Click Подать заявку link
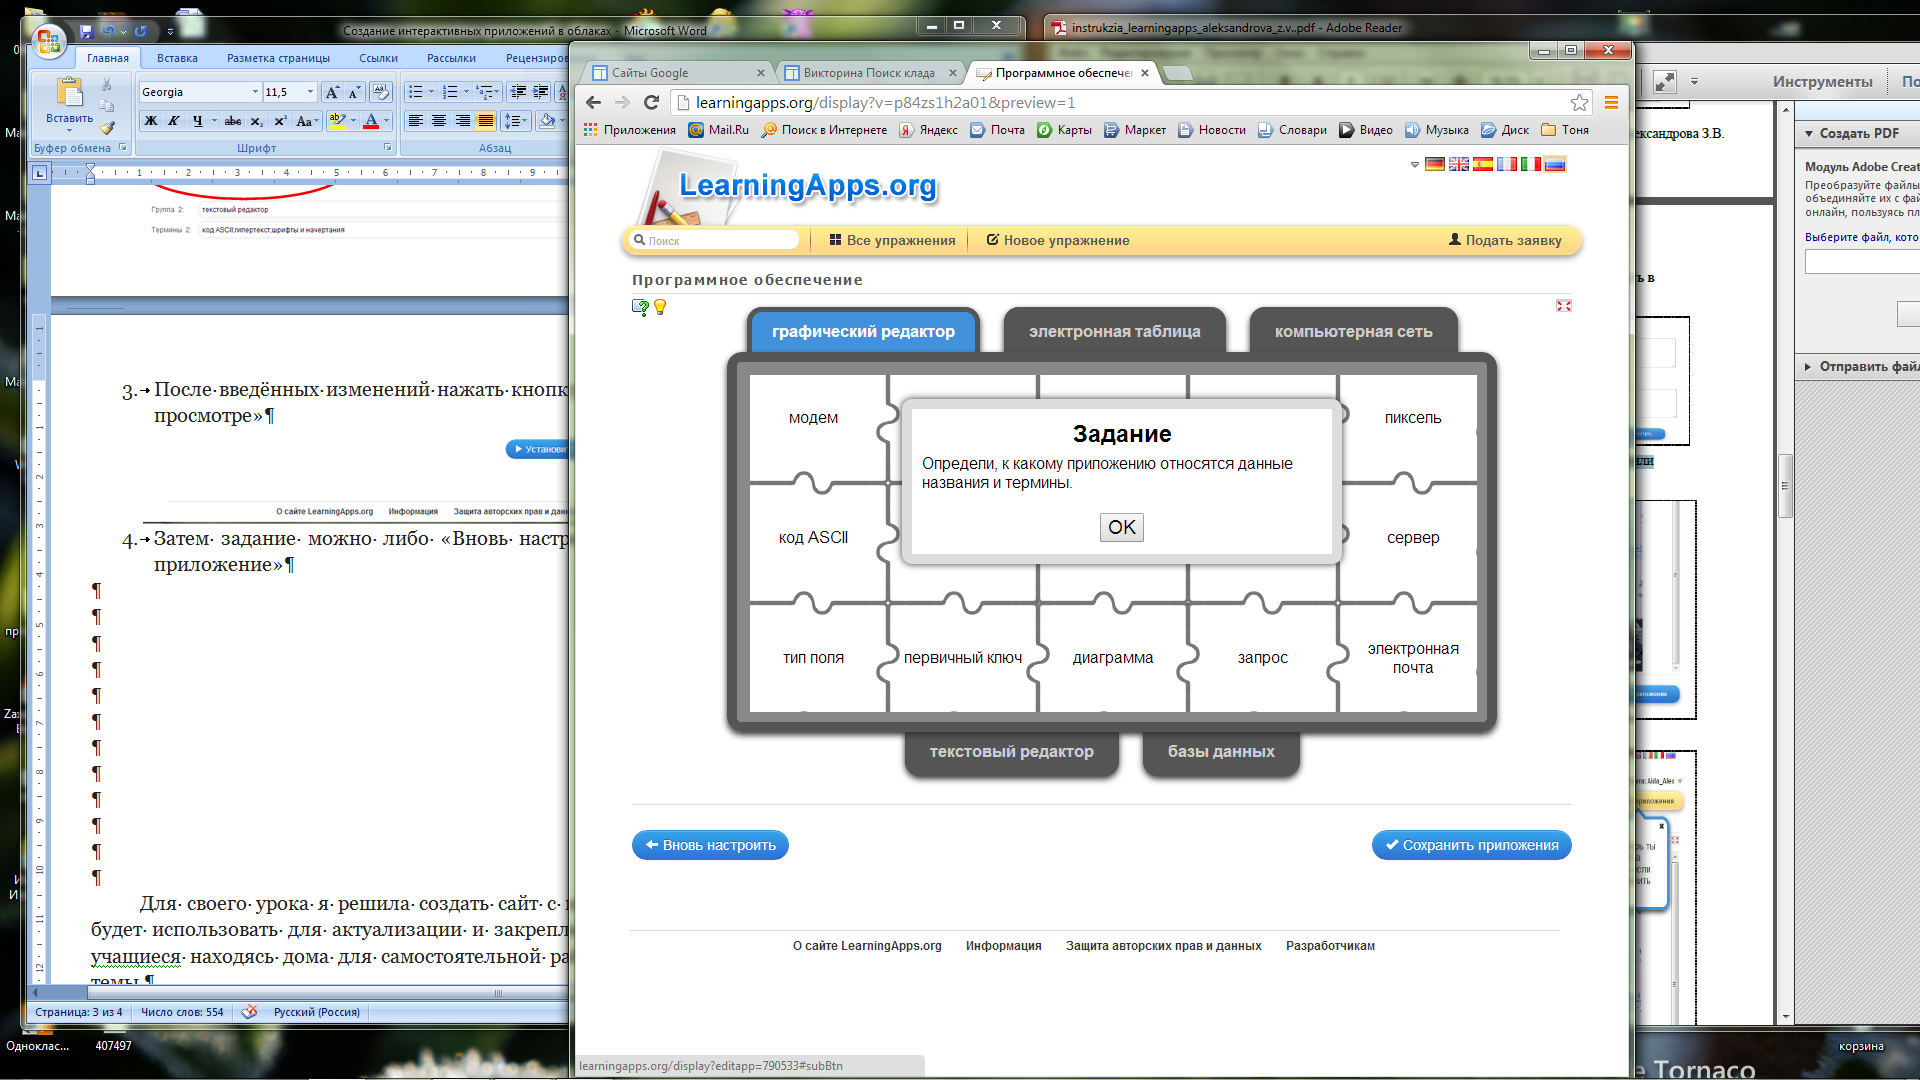 (x=1505, y=240)
